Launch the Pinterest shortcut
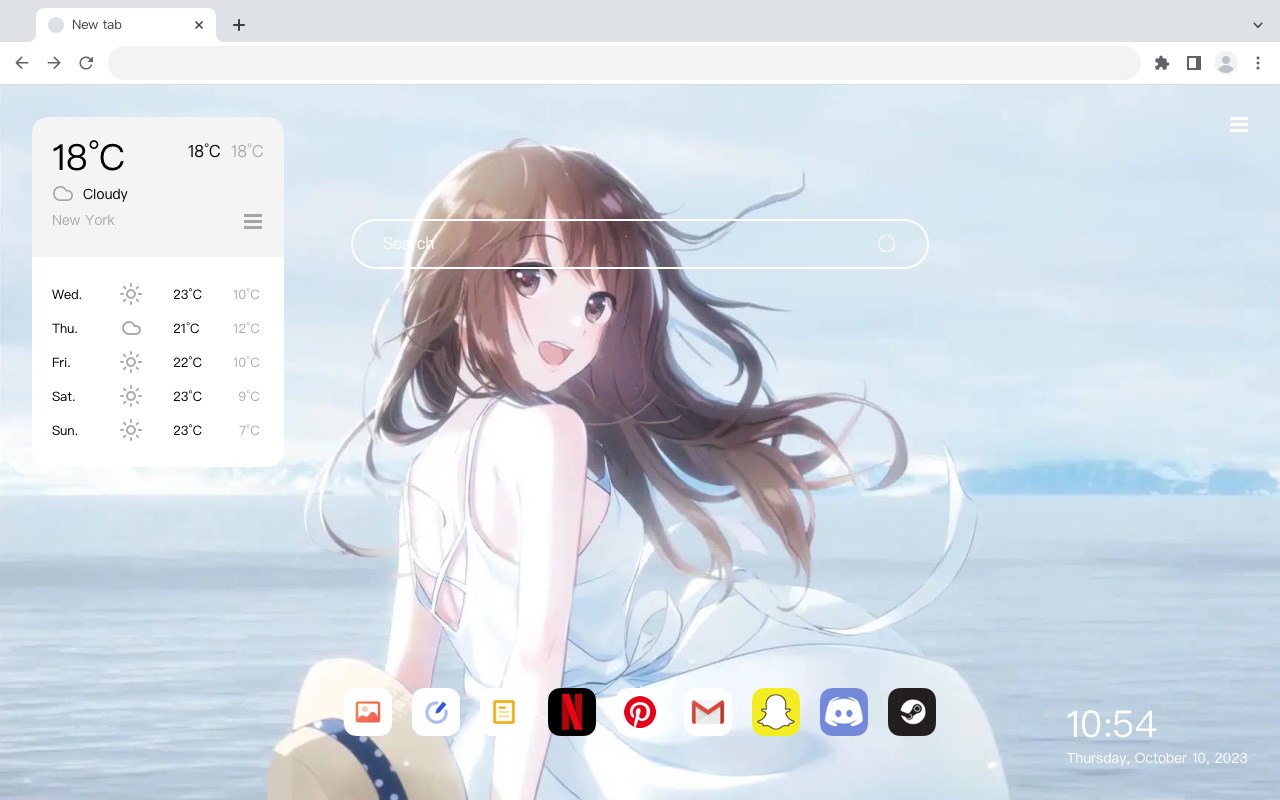The image size is (1280, 800). click(640, 712)
